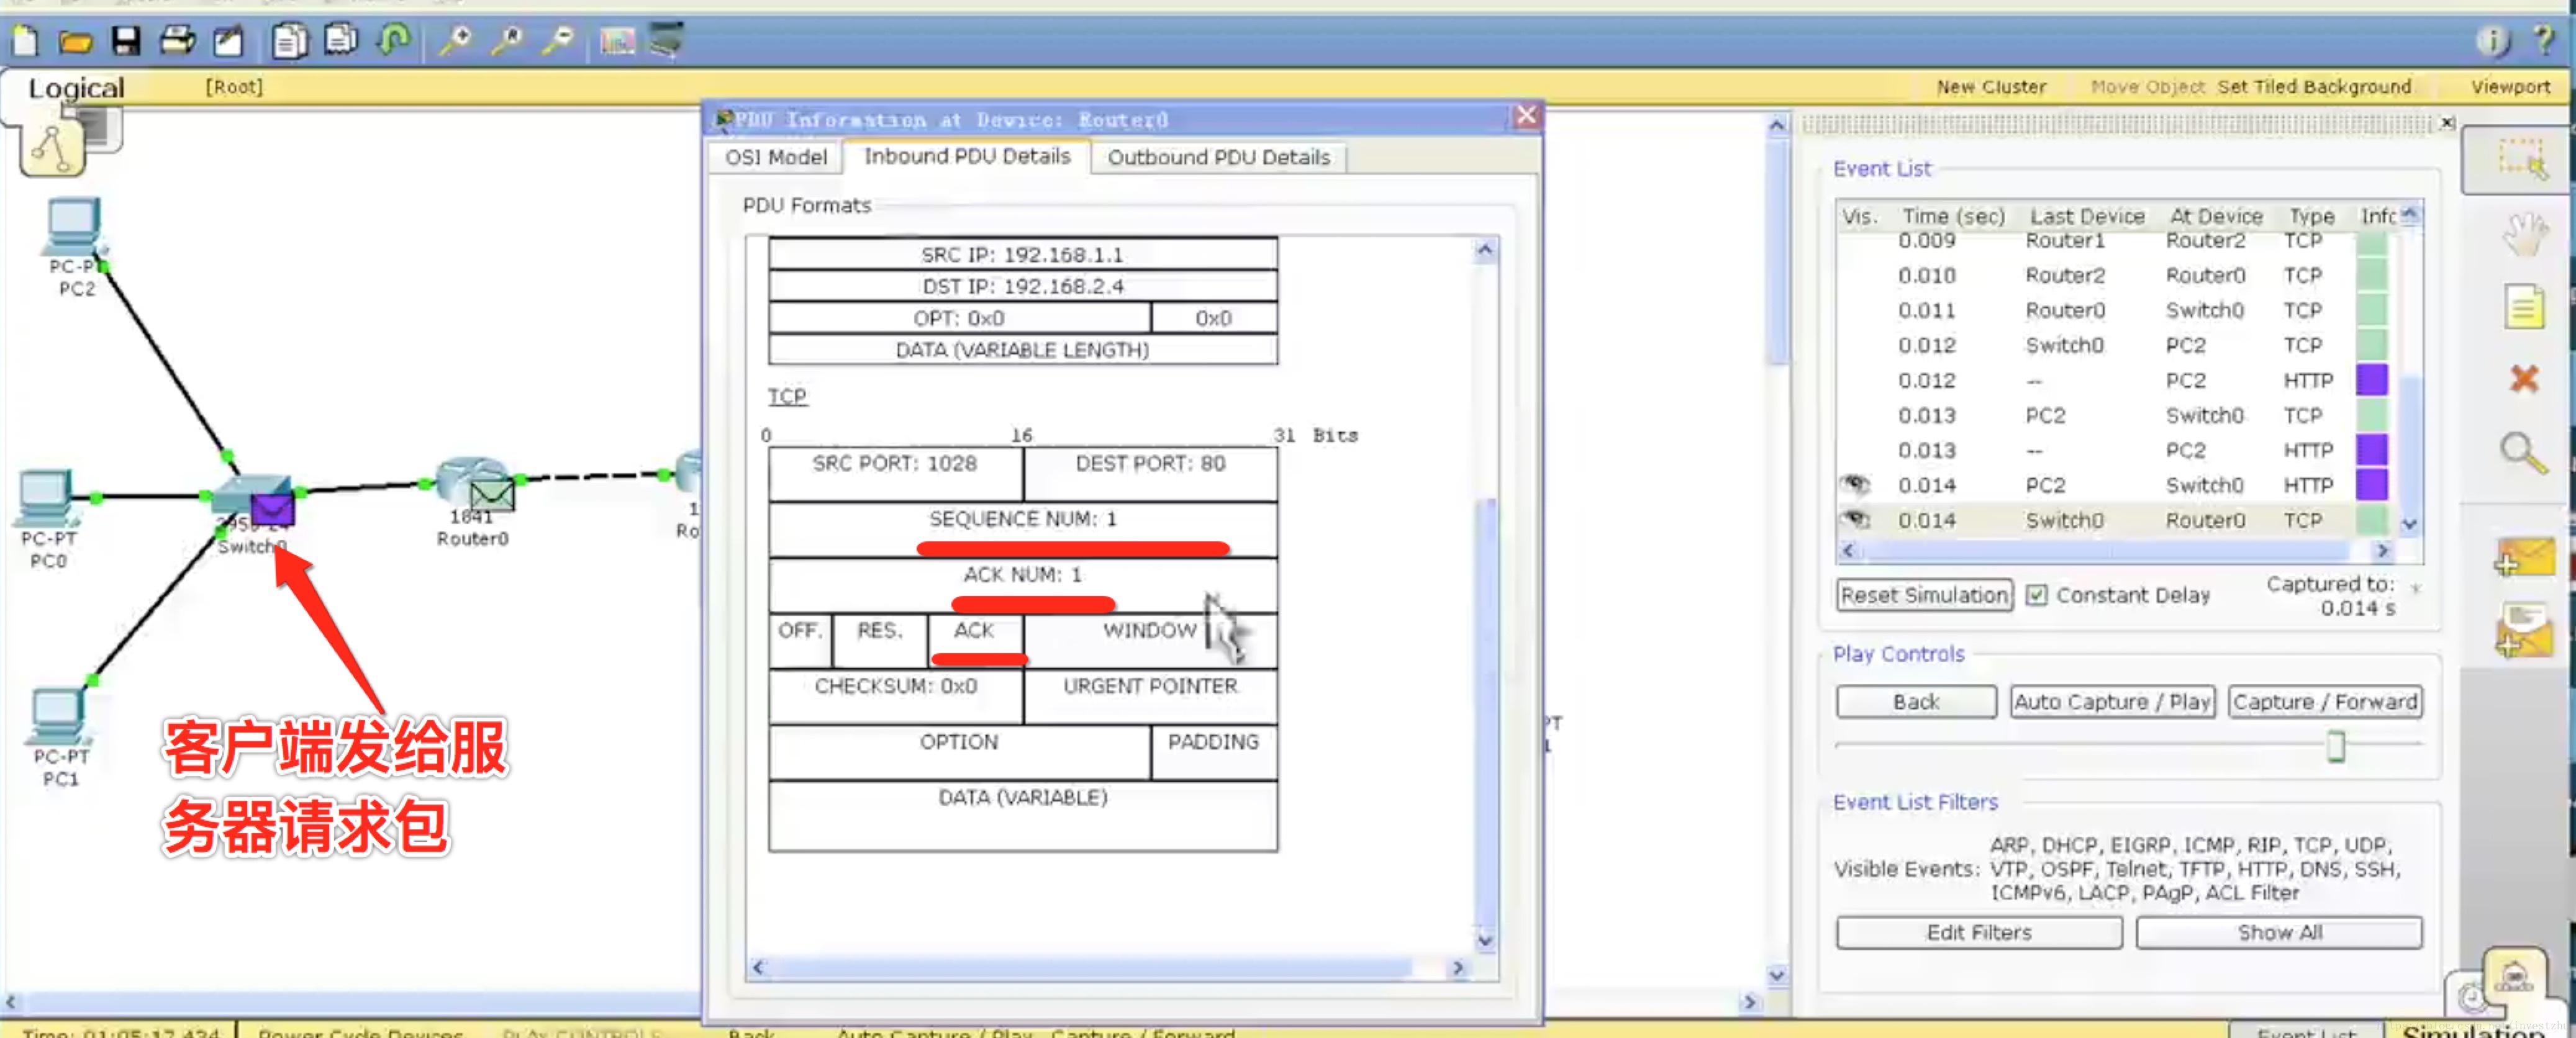
Task: Click workspace vertical scroll up arrow
Action: click(x=1776, y=125)
